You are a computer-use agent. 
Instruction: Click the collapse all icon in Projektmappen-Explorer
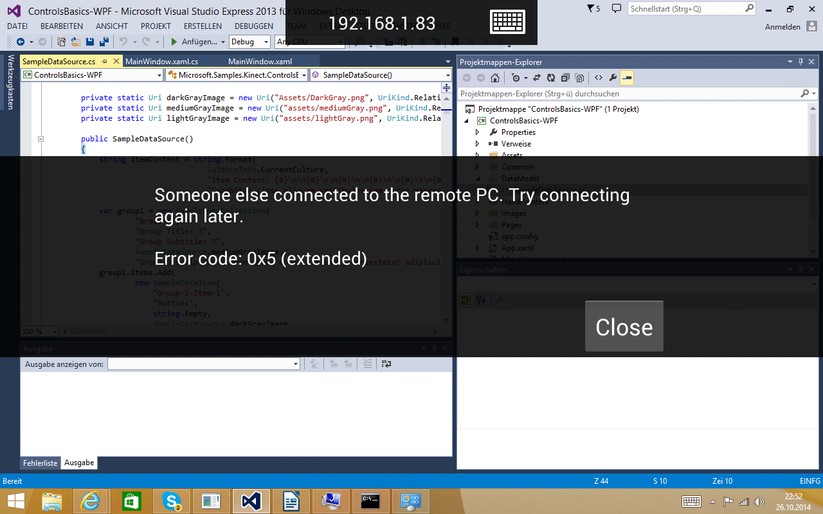point(565,78)
